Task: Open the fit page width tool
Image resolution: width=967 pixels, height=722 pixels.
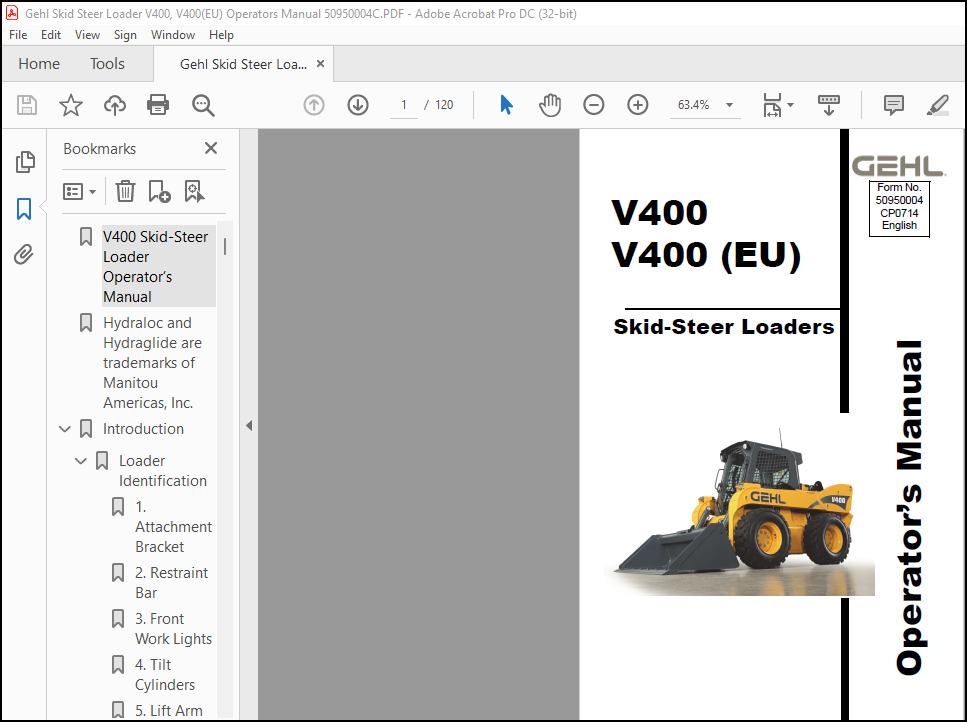Action: click(772, 105)
